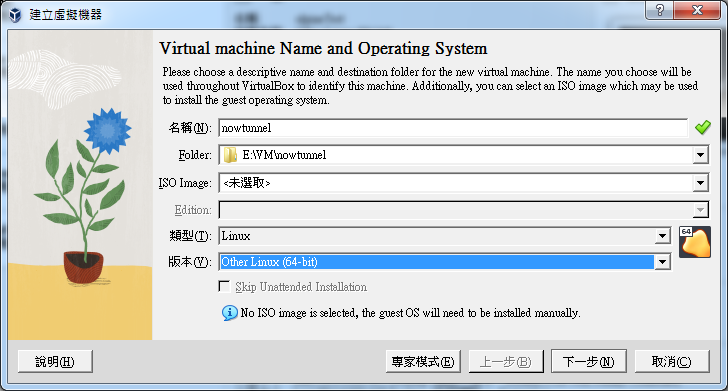728x391 pixels.
Task: Click the 64-bit Linux OS type icon
Action: (695, 242)
